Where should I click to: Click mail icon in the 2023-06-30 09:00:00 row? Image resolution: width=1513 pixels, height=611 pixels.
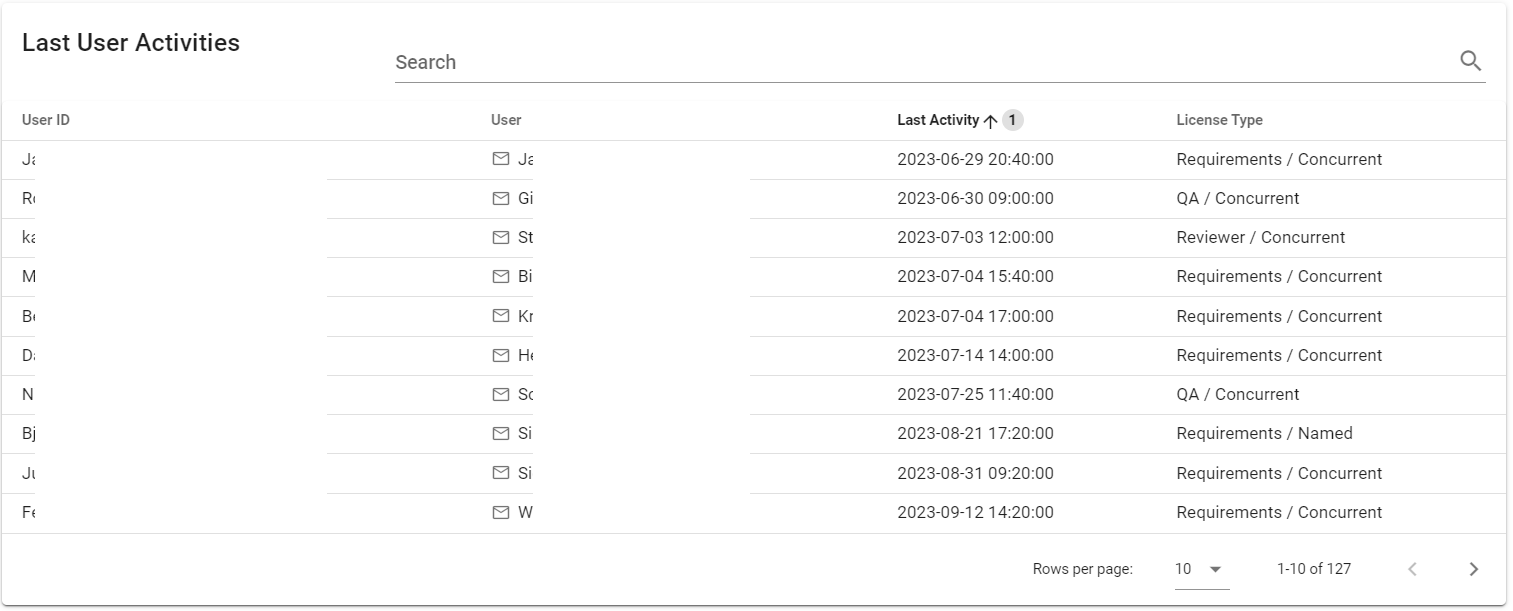pos(501,198)
